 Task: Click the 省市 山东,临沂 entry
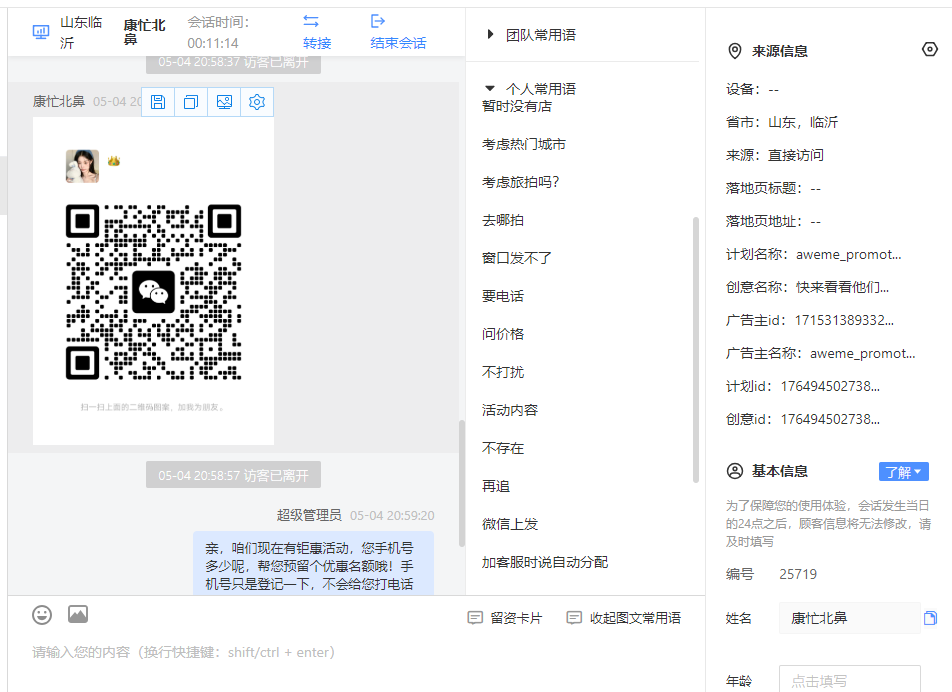point(781,122)
